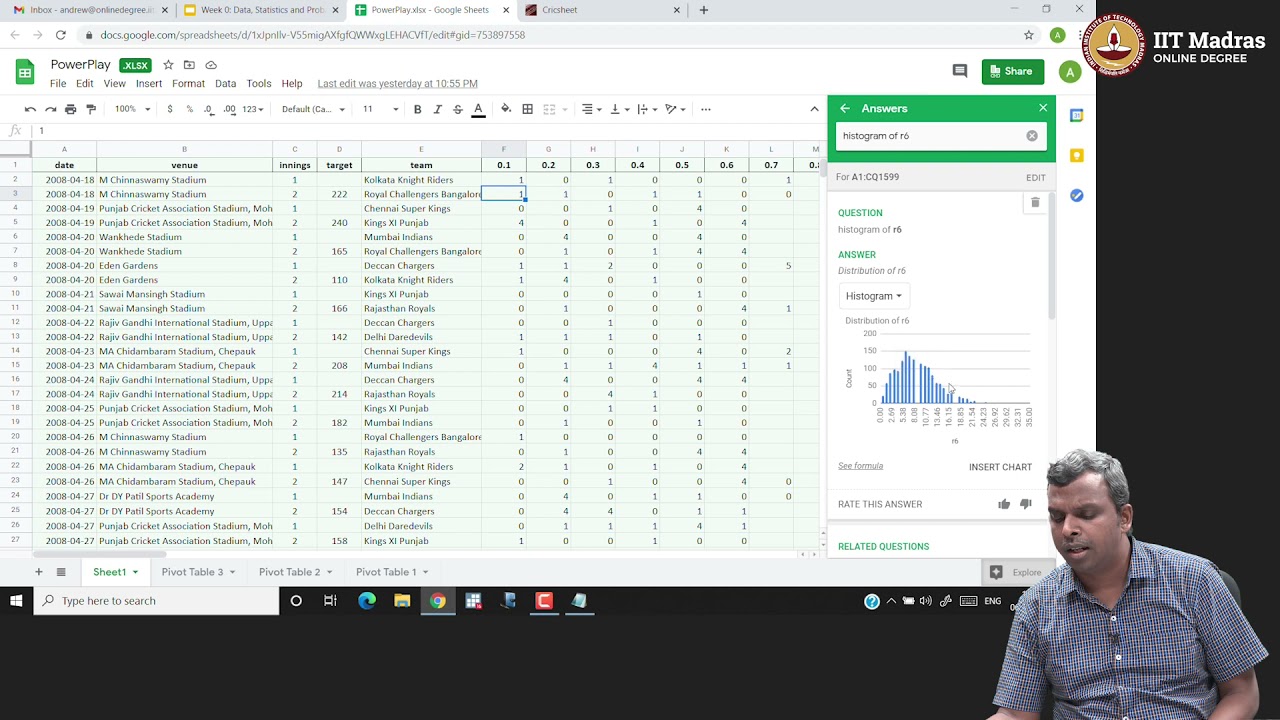The width and height of the screenshot is (1280, 720).
Task: Increase decimal places button
Action: [x=230, y=109]
